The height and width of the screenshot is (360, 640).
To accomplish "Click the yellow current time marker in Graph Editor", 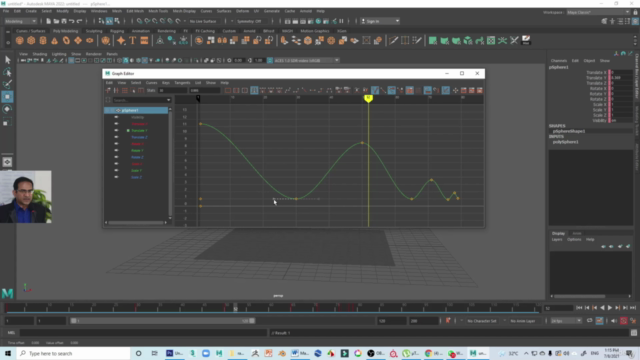I will click(368, 99).
